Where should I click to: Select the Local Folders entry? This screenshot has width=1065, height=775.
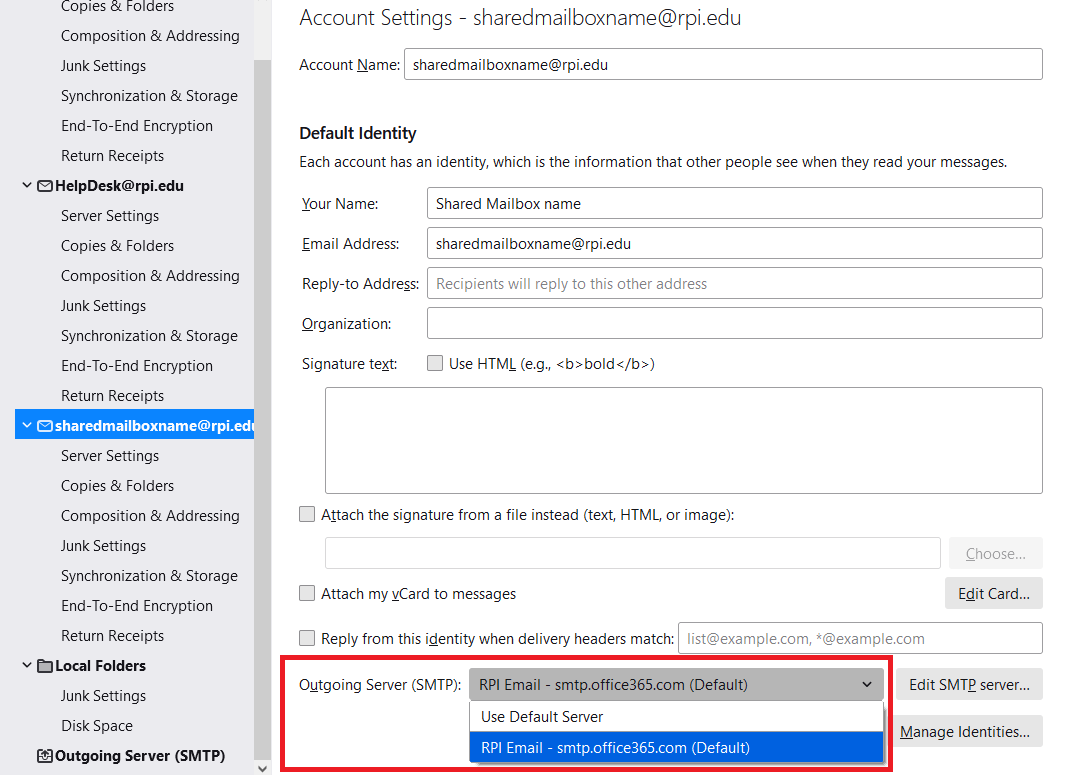[101, 666]
